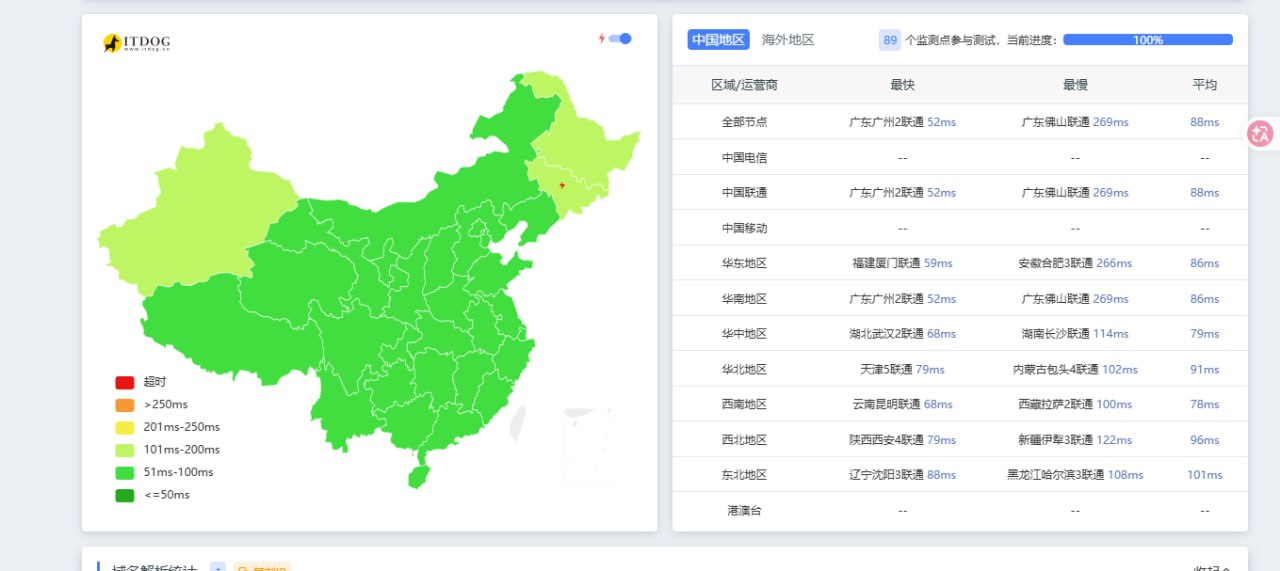The height and width of the screenshot is (571, 1280).
Task: Click the 96ms average for 西北地区
Action: (x=1205, y=440)
